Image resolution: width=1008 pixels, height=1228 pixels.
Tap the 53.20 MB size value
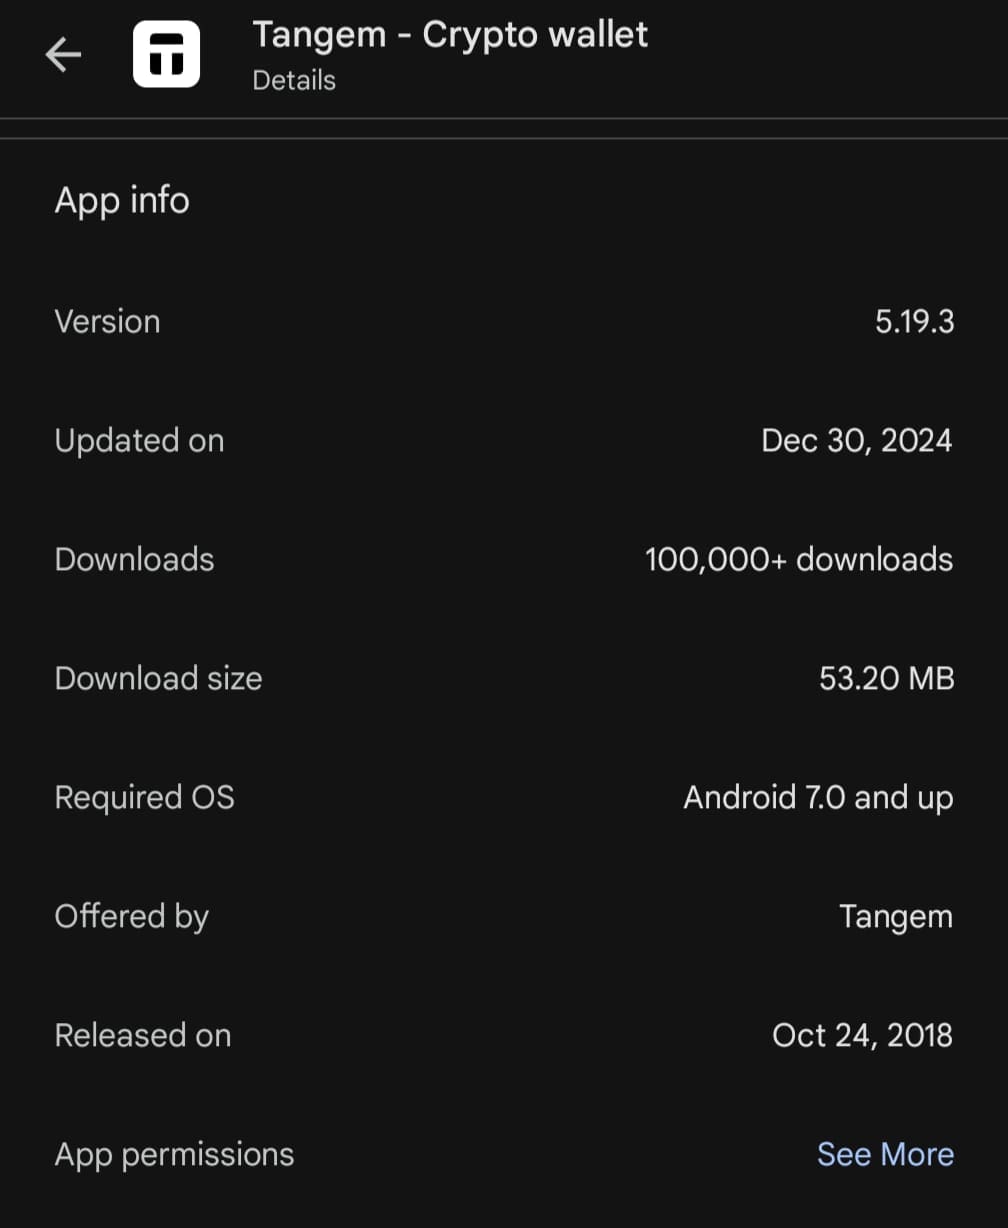click(x=886, y=678)
